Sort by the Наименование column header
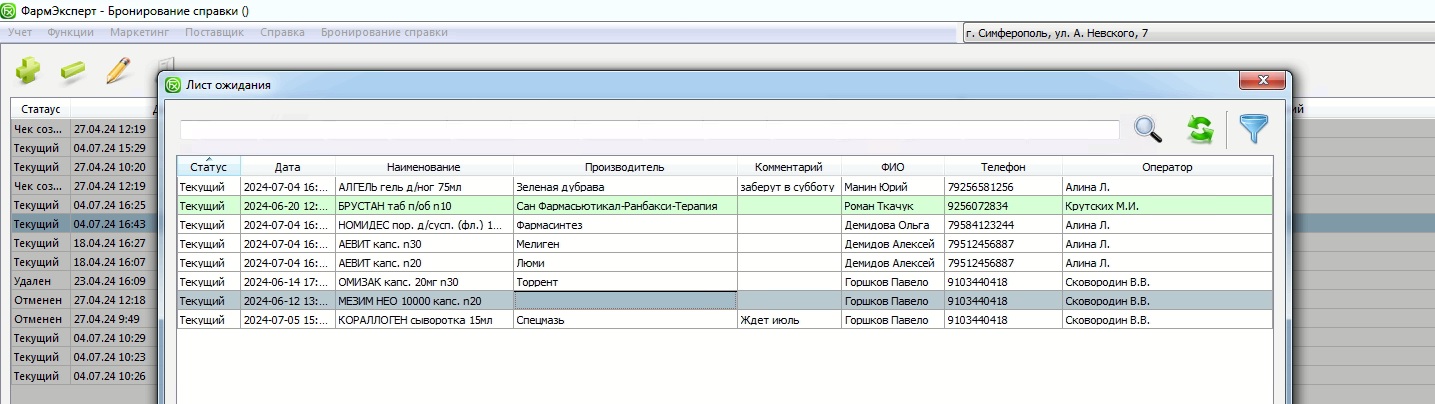The width and height of the screenshot is (1435, 404). click(424, 167)
